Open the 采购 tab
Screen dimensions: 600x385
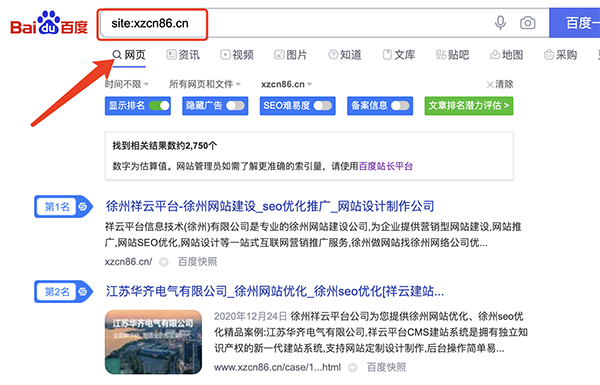point(561,55)
